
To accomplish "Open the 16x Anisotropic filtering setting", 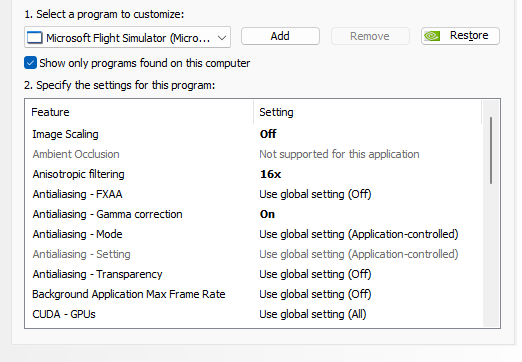I will tap(271, 174).
